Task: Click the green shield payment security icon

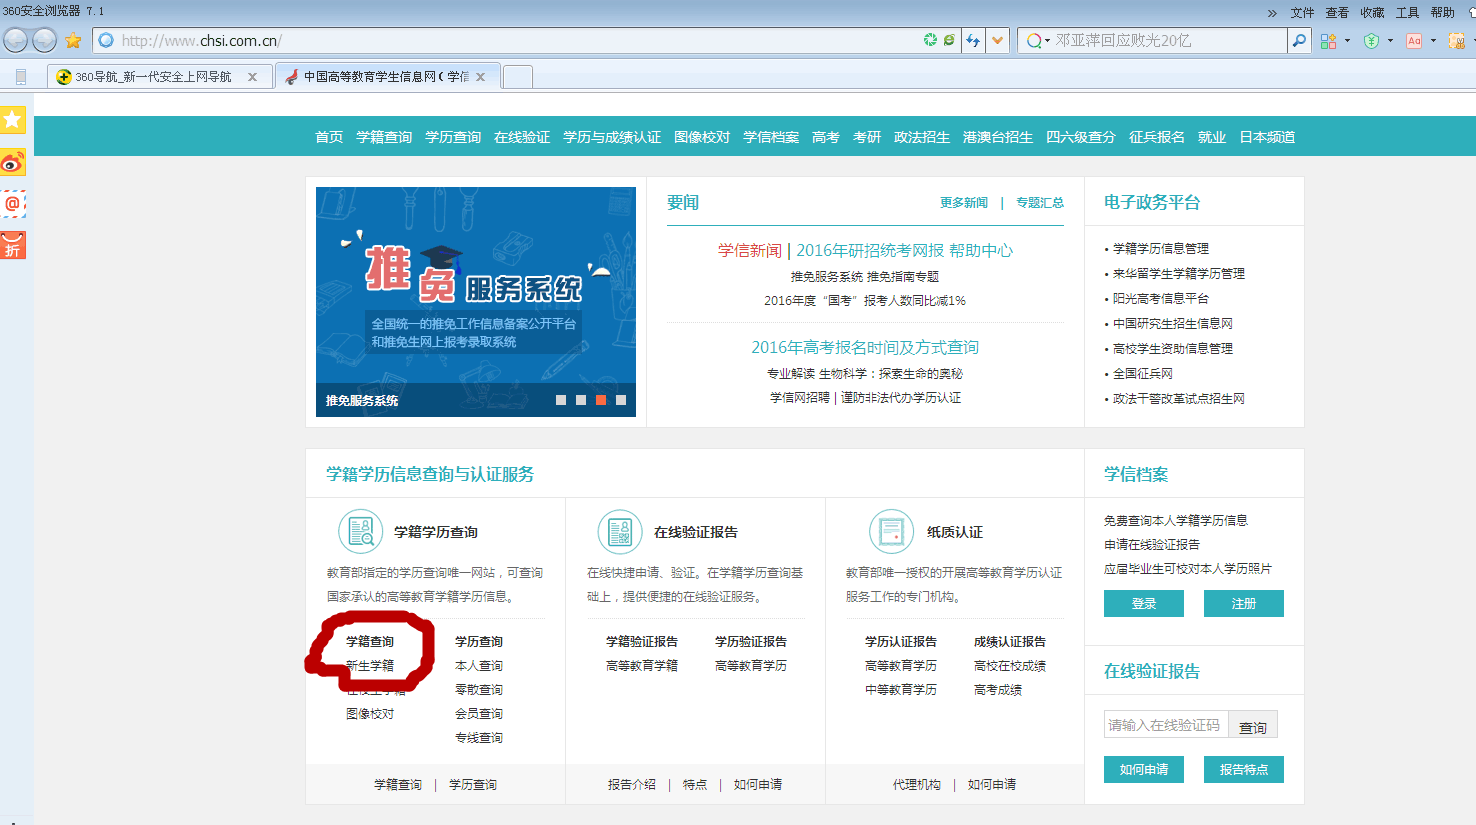Action: tap(1371, 41)
